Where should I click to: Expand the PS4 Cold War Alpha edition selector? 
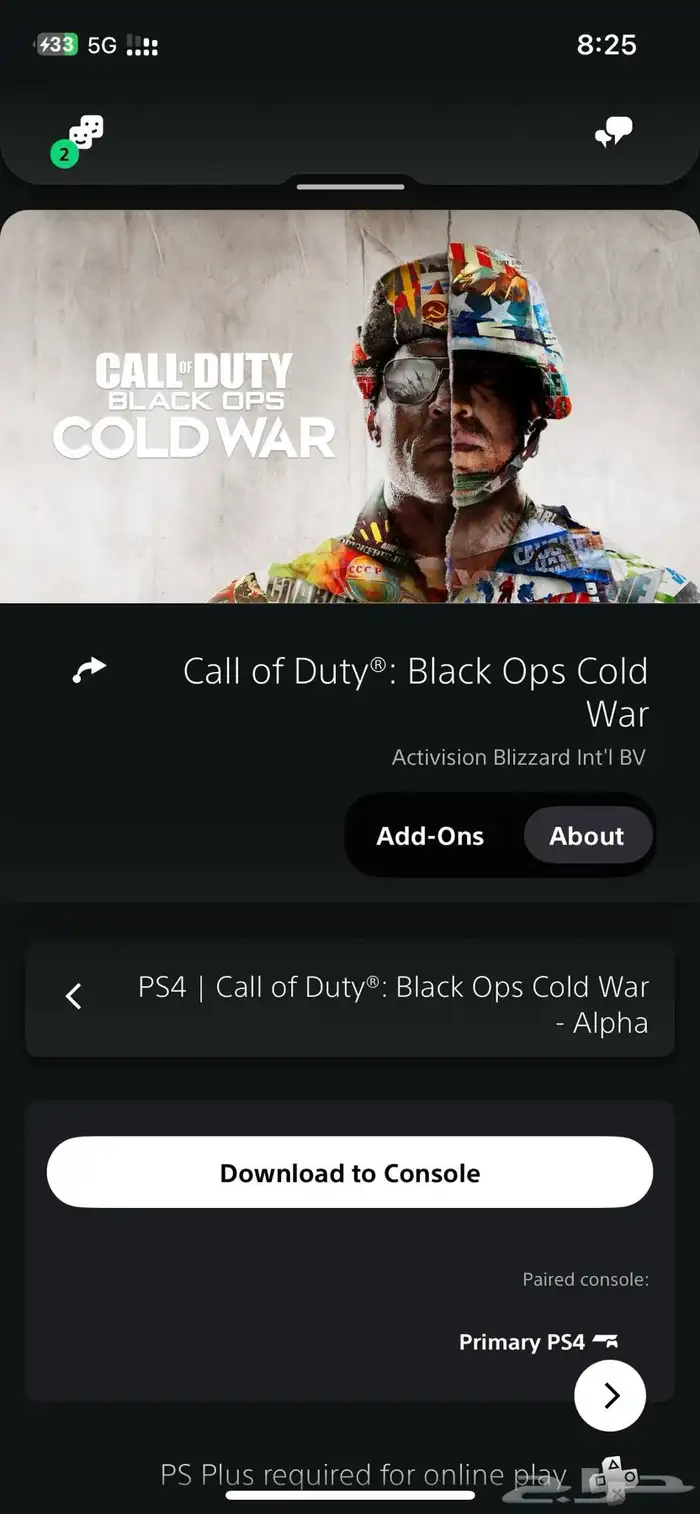350,998
